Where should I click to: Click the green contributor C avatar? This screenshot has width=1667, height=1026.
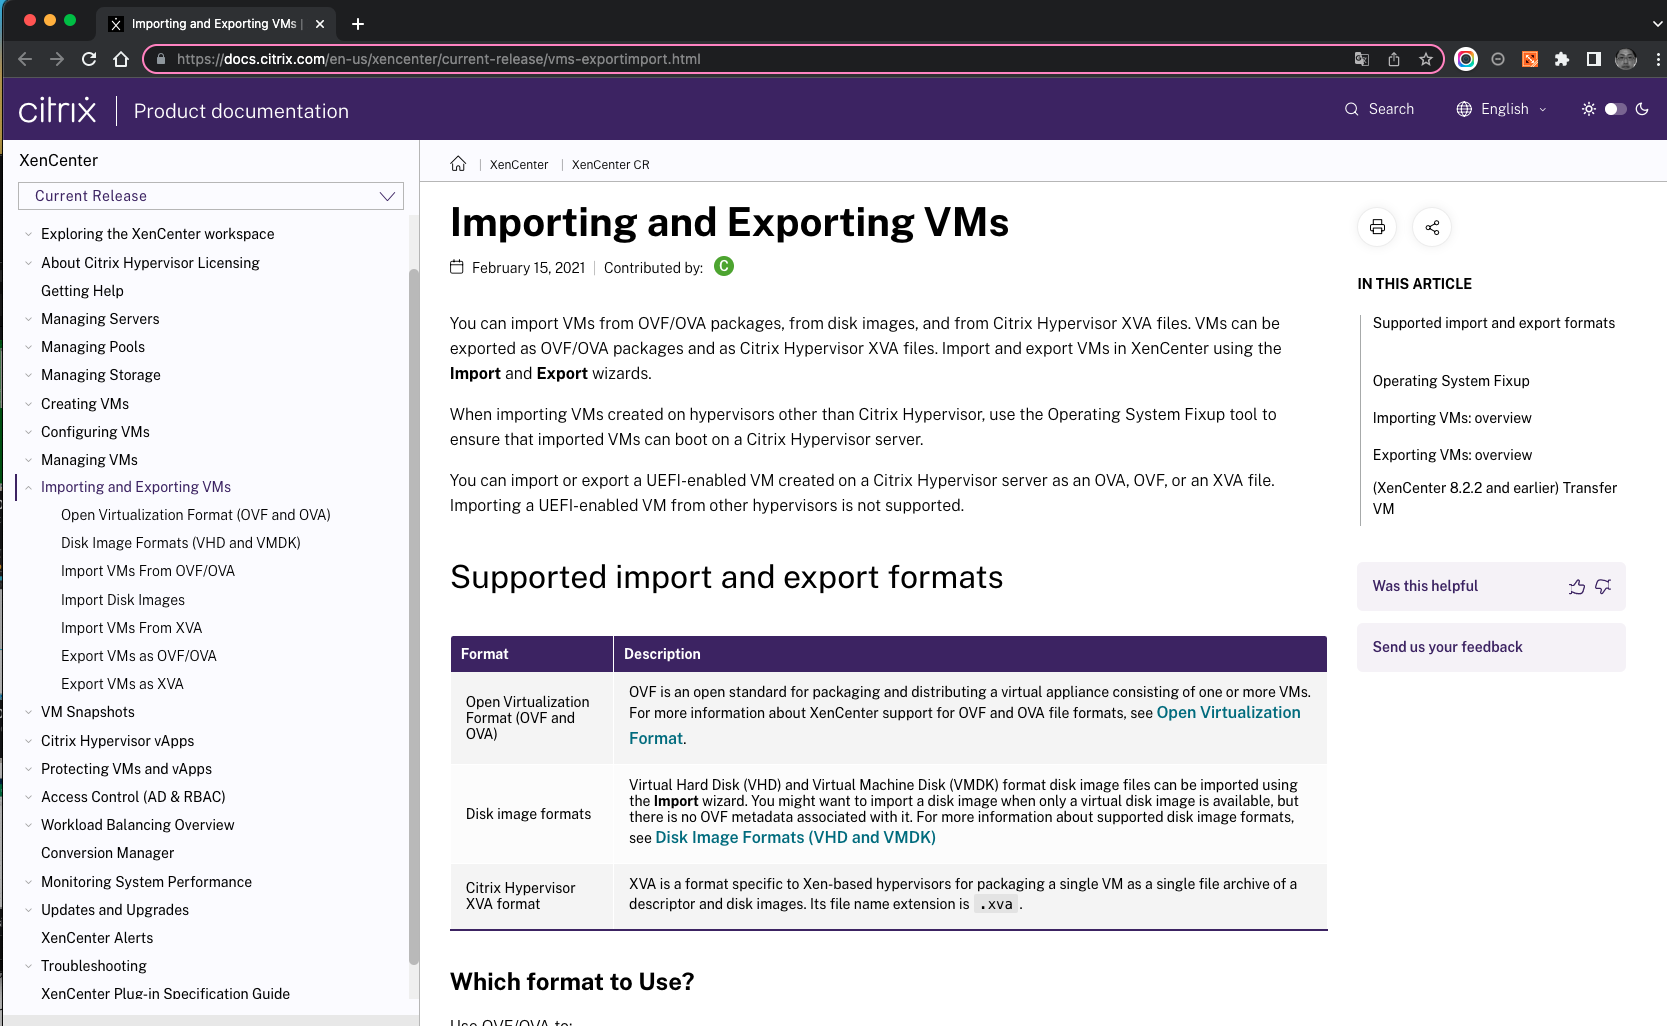724,266
